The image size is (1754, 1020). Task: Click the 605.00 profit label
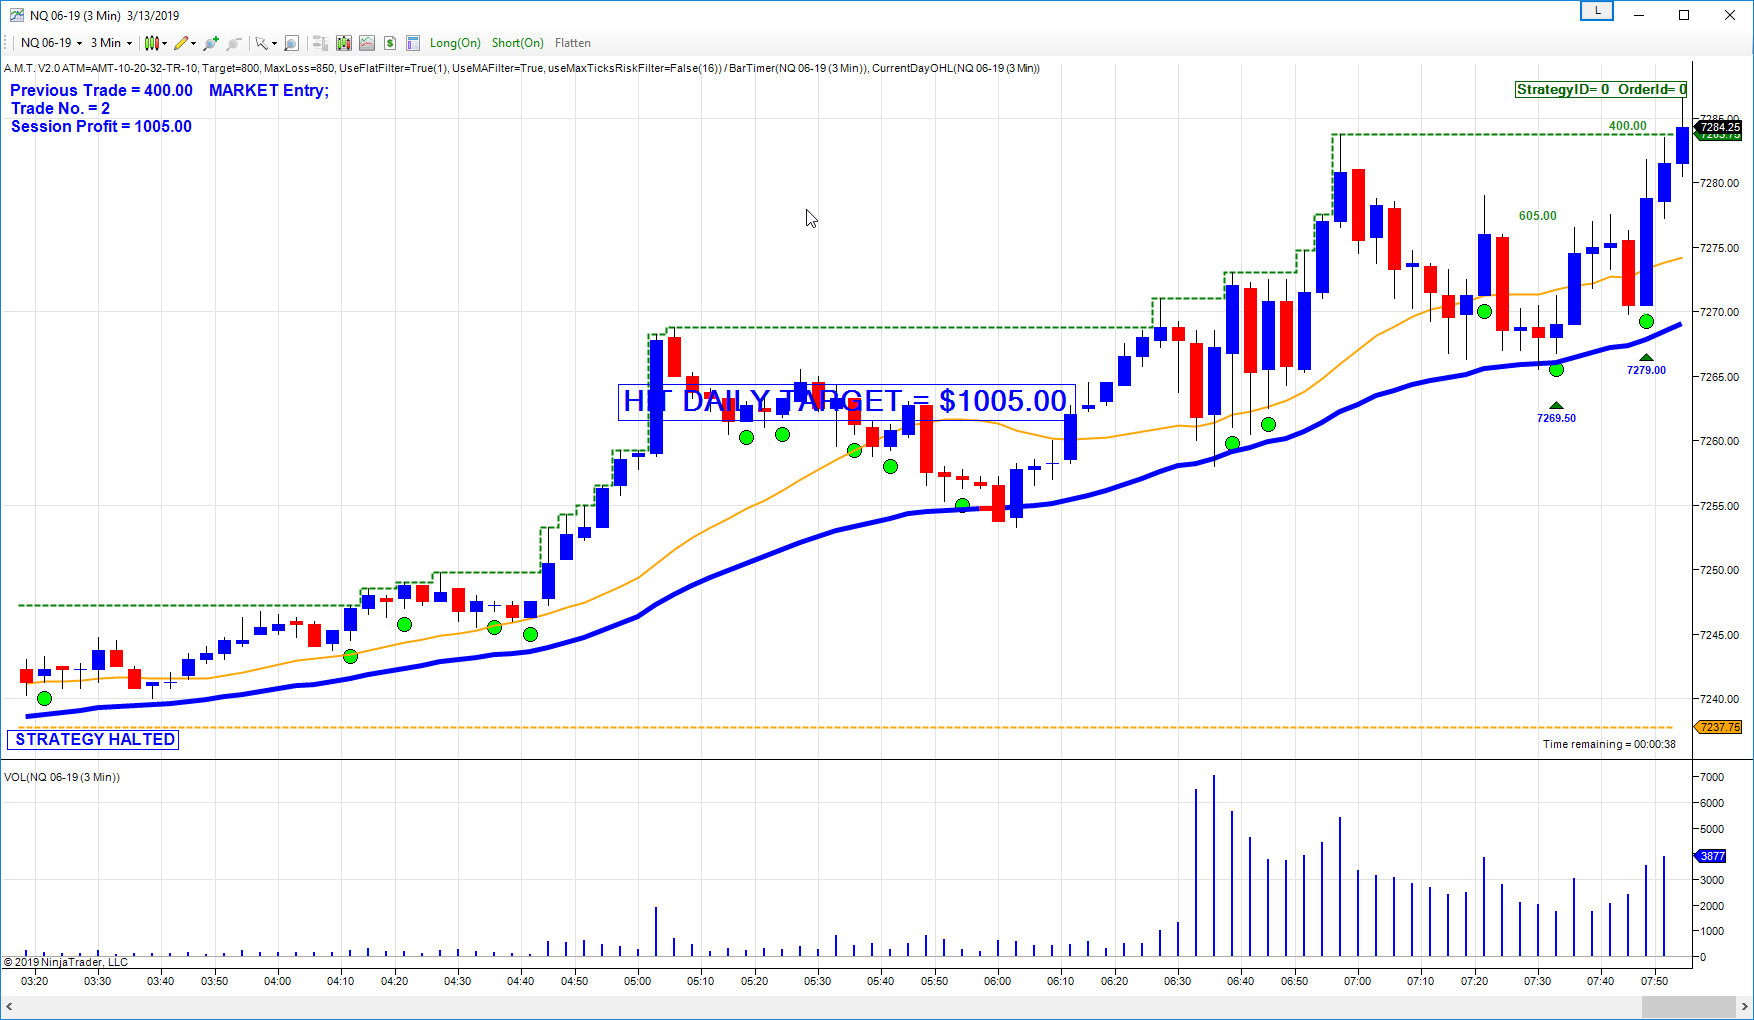1538,216
